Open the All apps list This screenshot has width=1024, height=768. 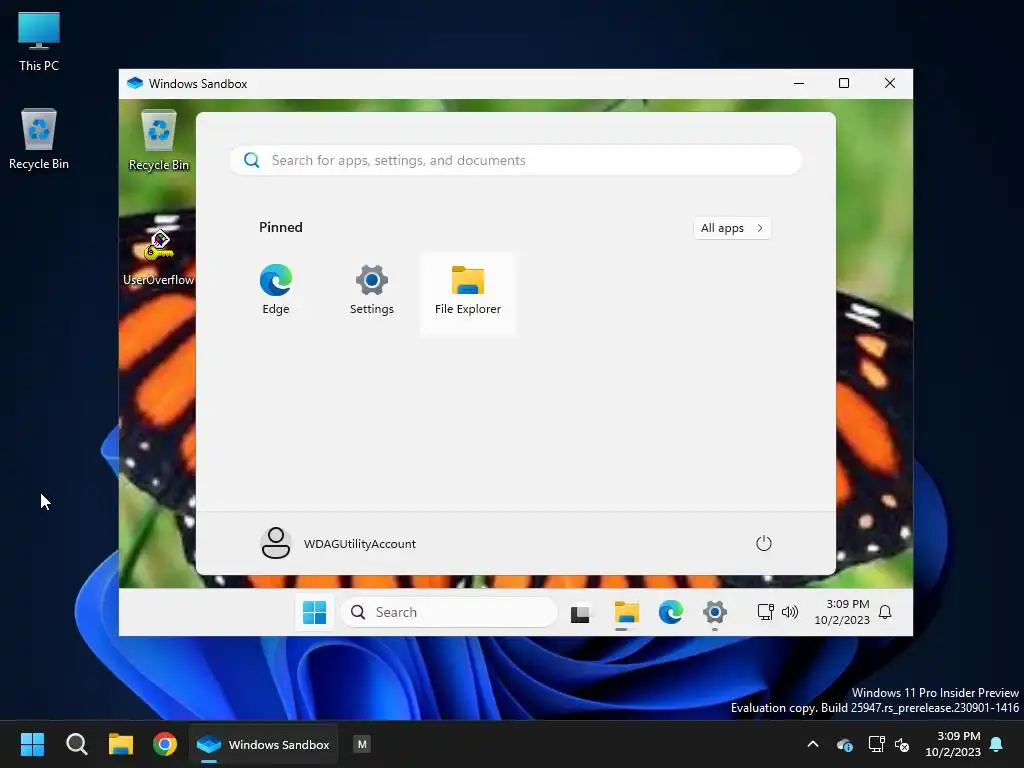click(731, 228)
